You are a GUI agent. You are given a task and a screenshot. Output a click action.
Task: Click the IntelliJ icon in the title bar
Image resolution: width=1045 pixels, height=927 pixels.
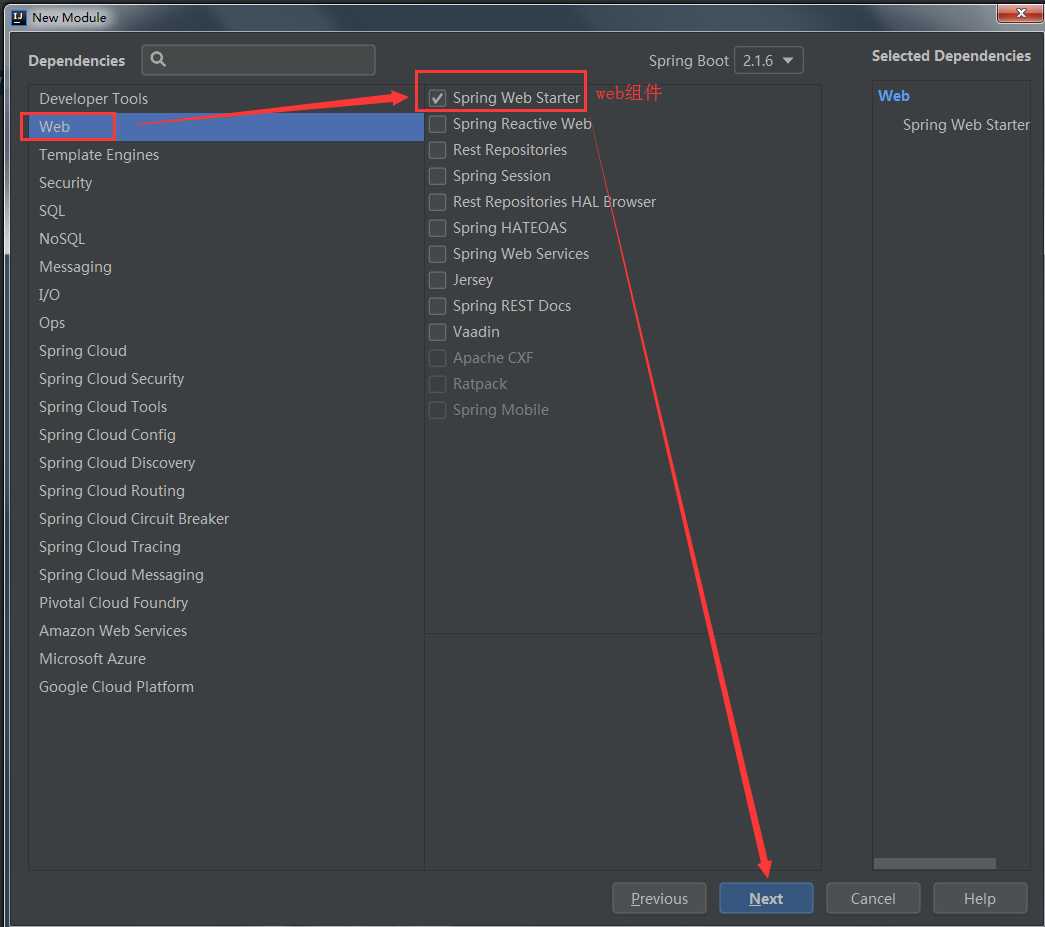[19, 17]
